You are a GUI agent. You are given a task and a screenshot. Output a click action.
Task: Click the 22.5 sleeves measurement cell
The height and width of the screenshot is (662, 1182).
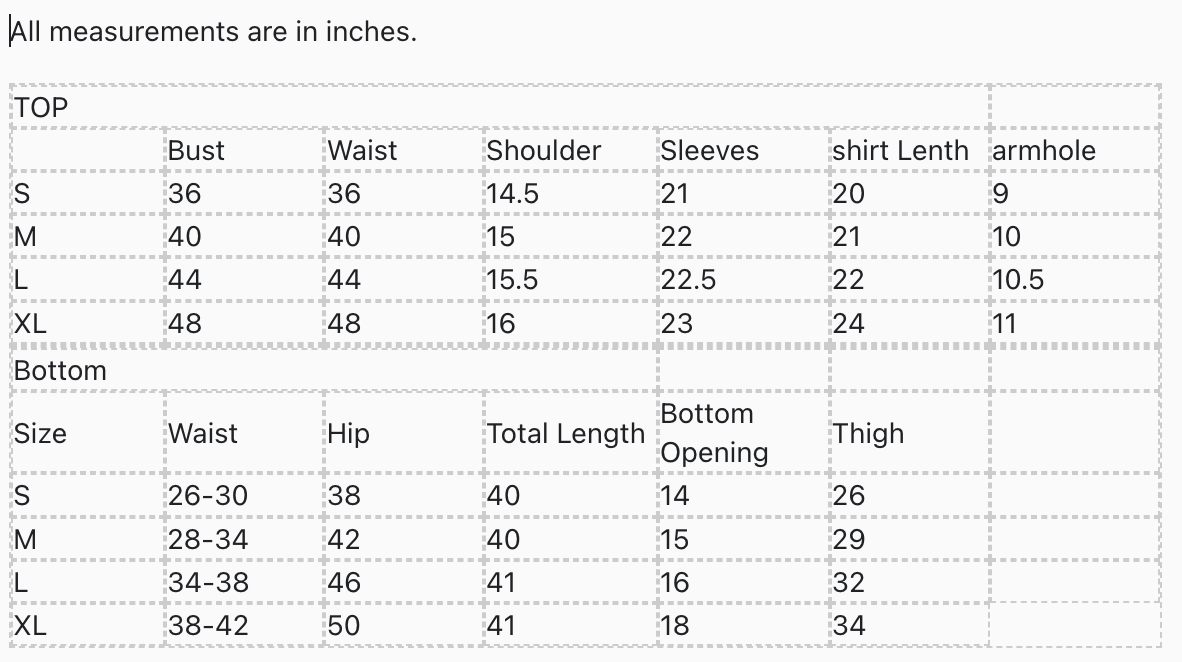[688, 280]
